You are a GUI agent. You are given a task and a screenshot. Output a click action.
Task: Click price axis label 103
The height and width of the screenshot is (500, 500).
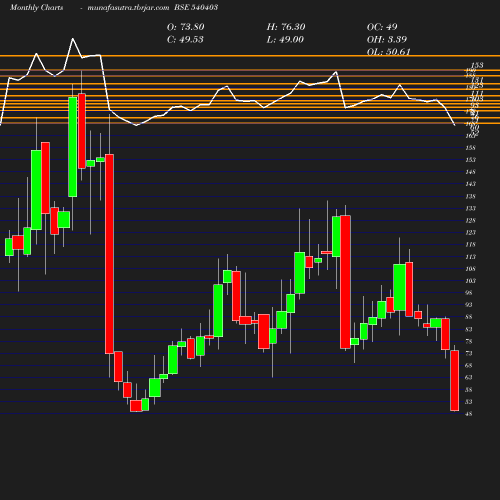470,281
